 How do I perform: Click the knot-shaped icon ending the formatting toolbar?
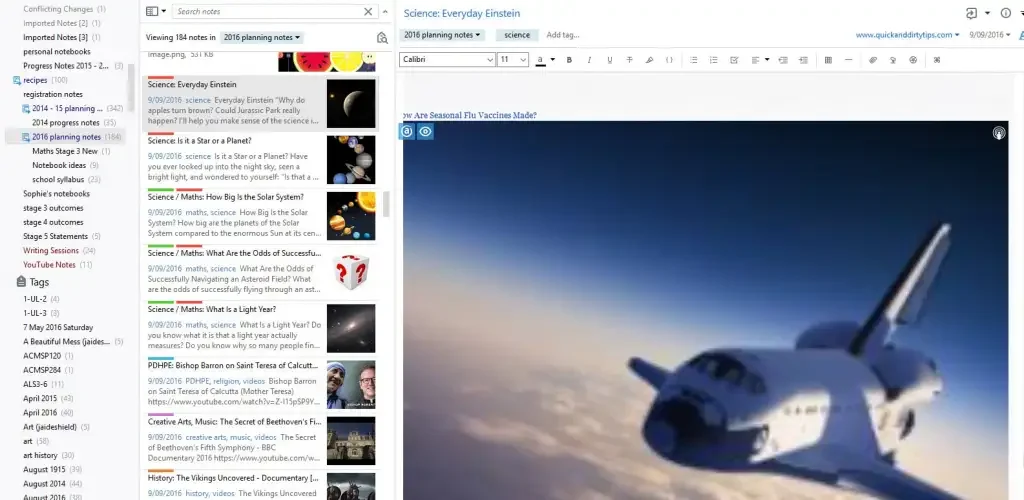pos(937,60)
